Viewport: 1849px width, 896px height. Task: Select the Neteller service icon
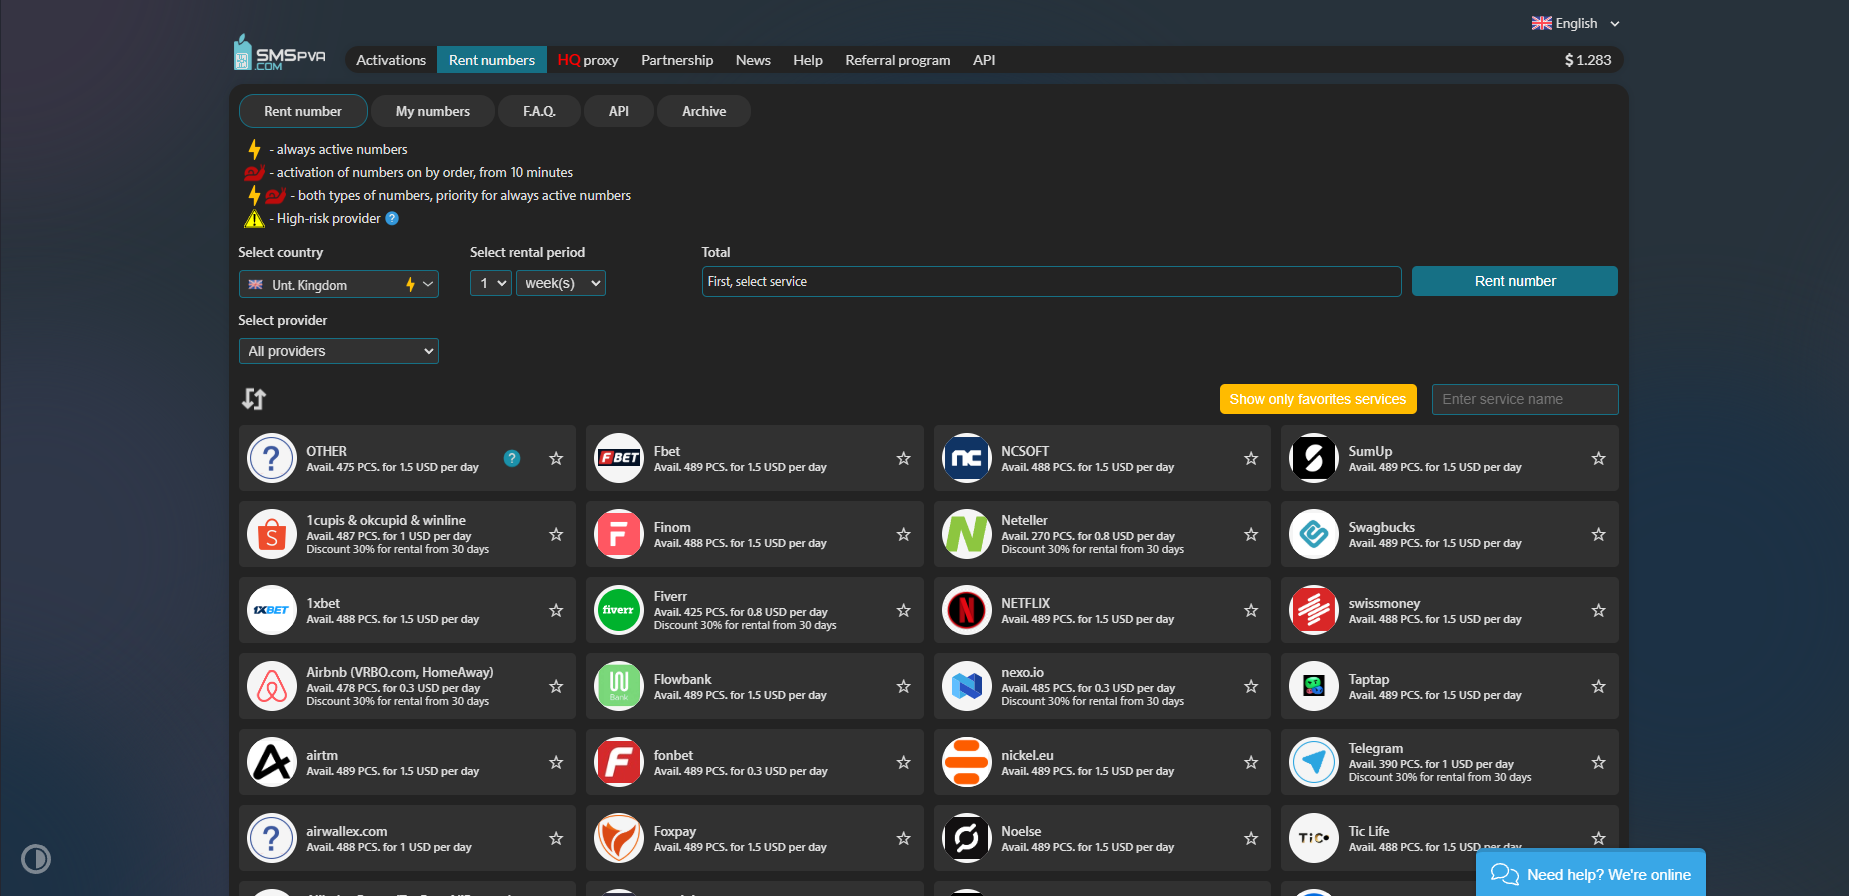click(966, 534)
